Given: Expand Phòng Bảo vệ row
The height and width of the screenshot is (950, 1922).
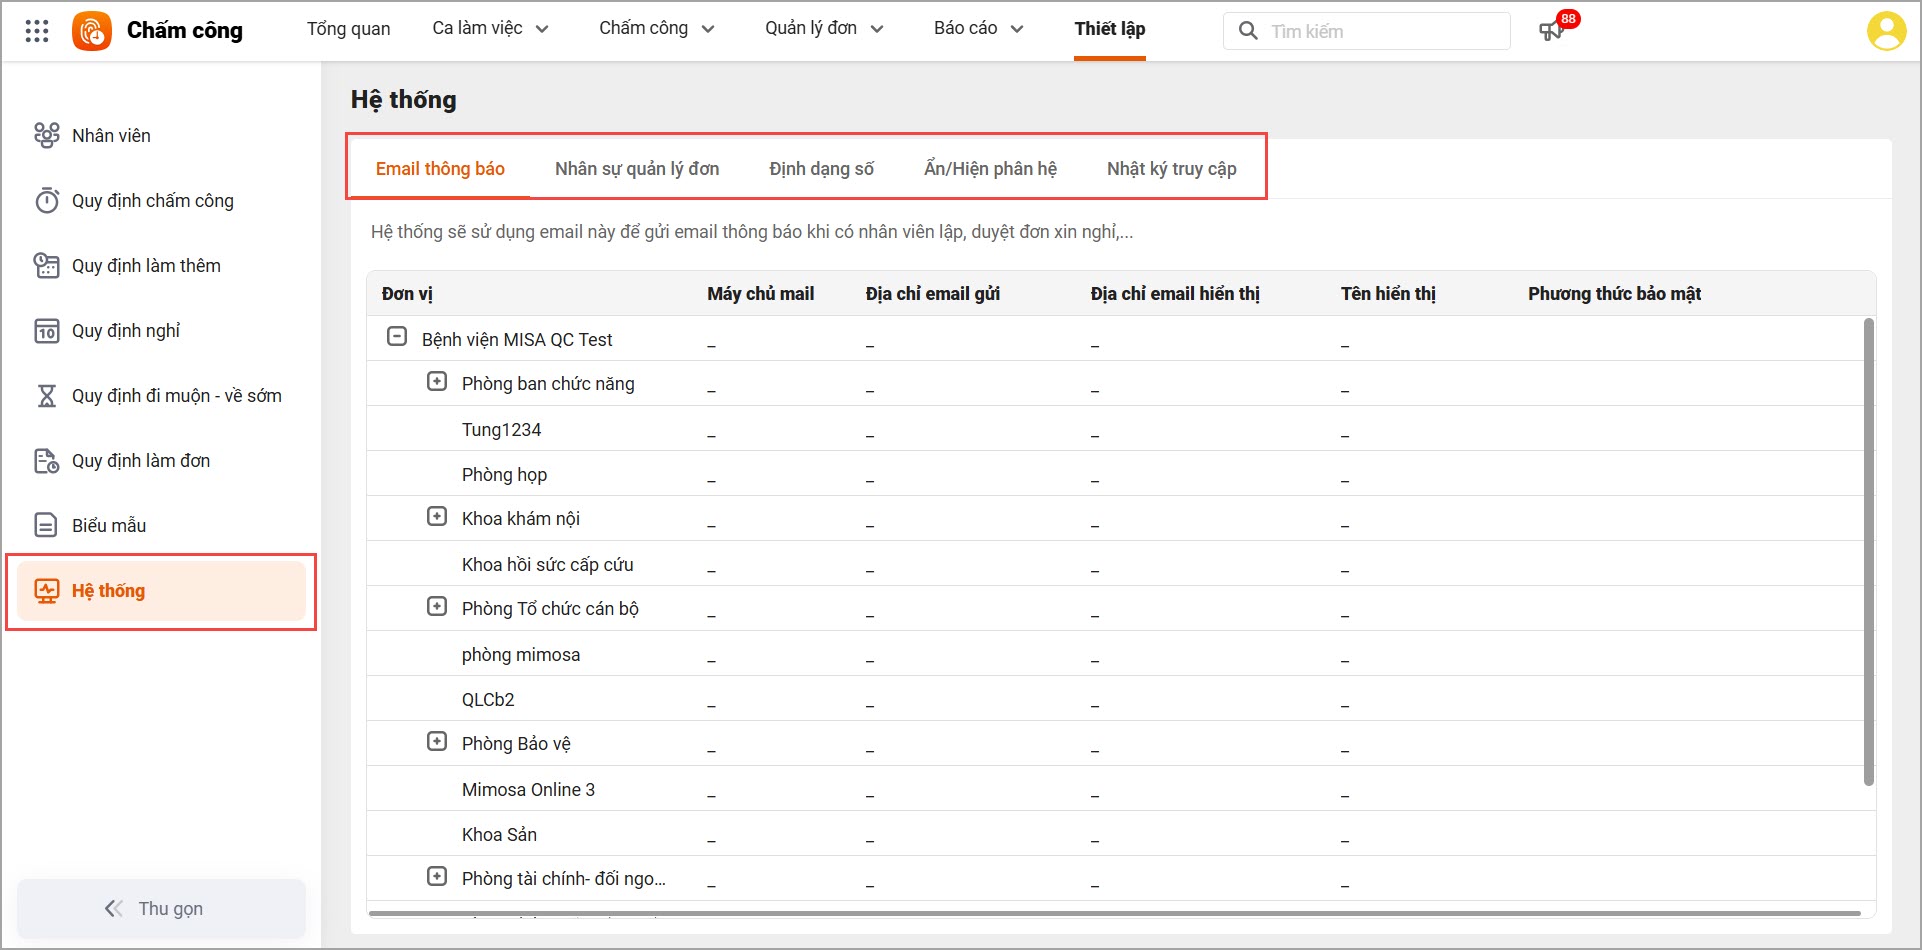Looking at the screenshot, I should 437,742.
